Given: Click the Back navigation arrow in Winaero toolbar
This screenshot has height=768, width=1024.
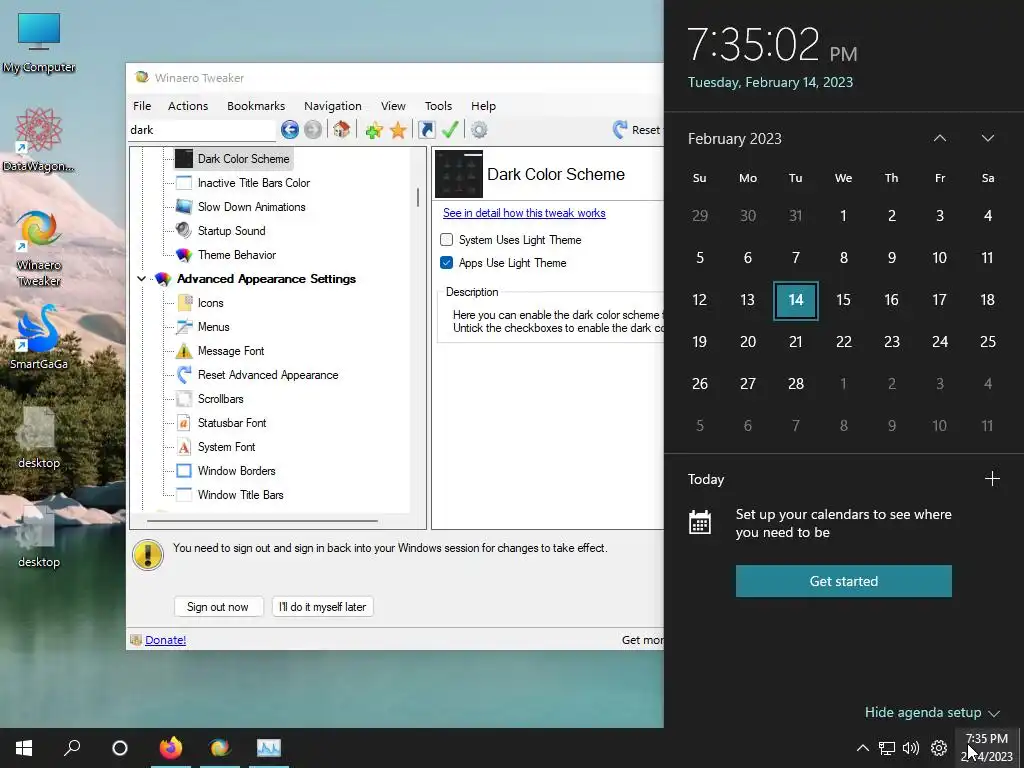Looking at the screenshot, I should (290, 130).
